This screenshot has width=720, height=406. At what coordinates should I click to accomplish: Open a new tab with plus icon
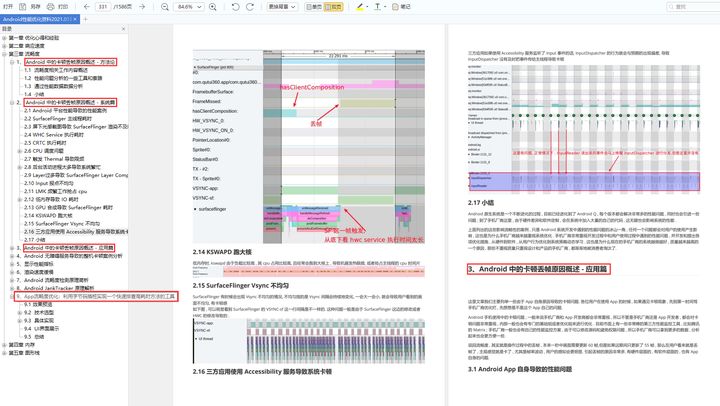85,19
